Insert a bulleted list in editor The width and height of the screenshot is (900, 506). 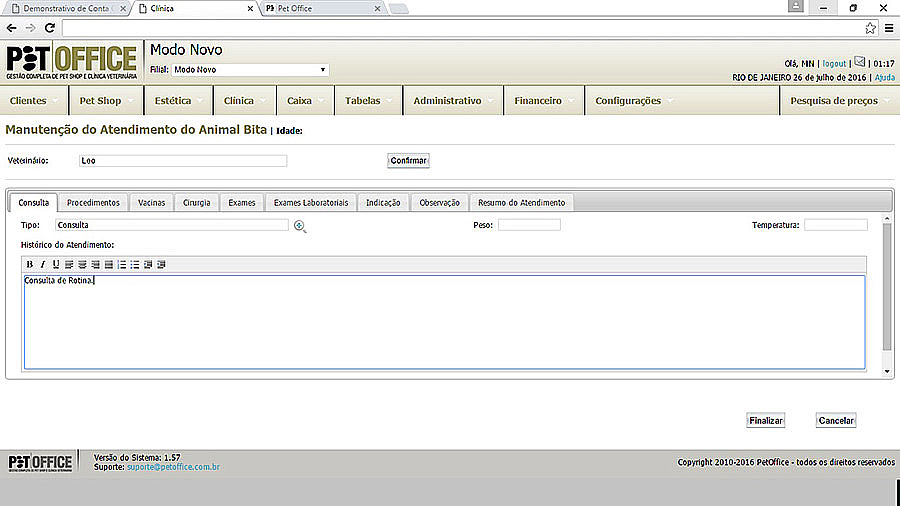[x=135, y=264]
